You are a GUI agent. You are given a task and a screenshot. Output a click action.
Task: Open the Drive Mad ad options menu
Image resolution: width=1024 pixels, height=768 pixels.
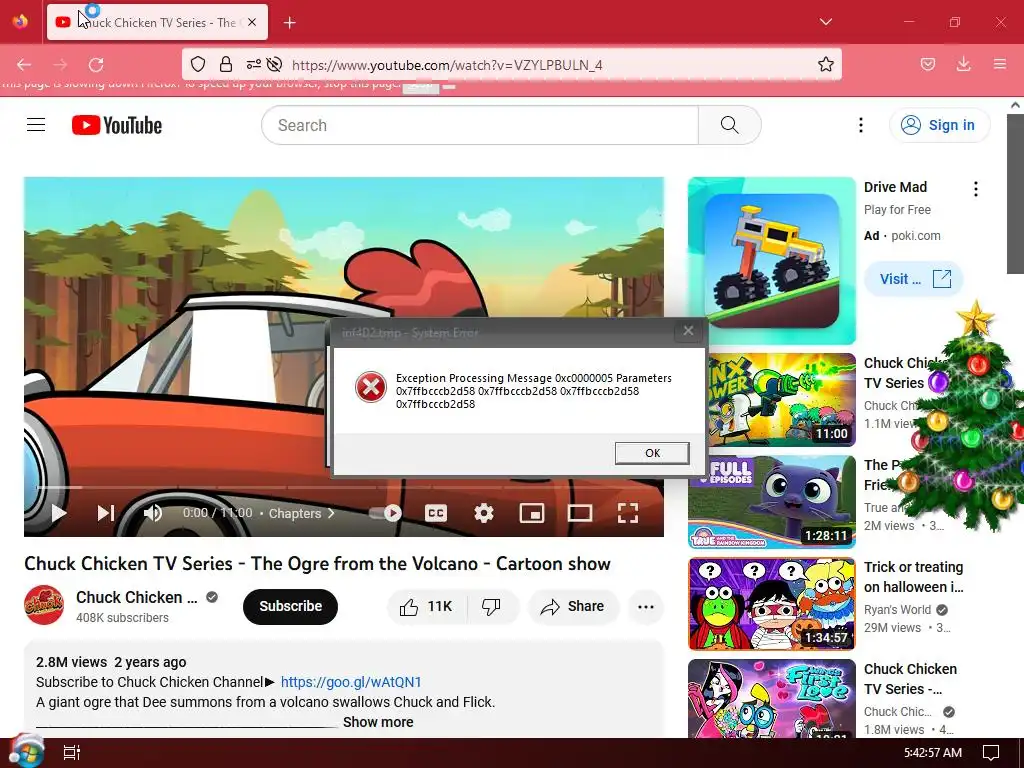click(976, 189)
